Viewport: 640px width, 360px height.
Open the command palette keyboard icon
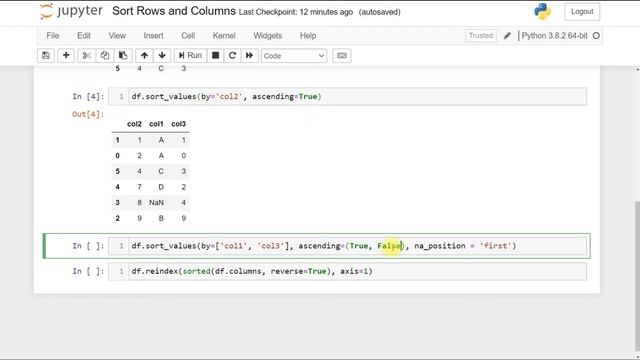click(342, 56)
